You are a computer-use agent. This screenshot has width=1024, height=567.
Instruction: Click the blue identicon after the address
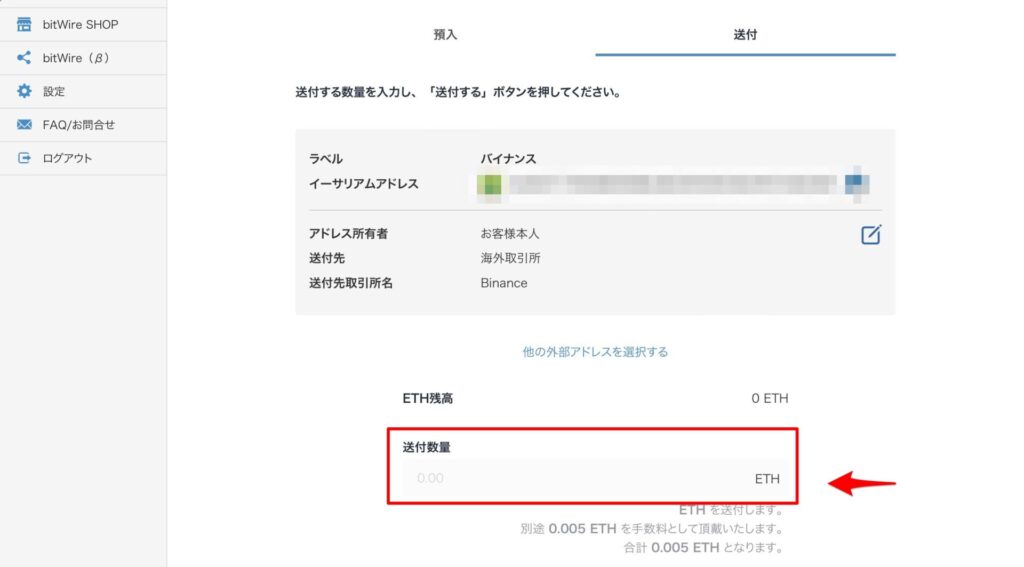[856, 183]
